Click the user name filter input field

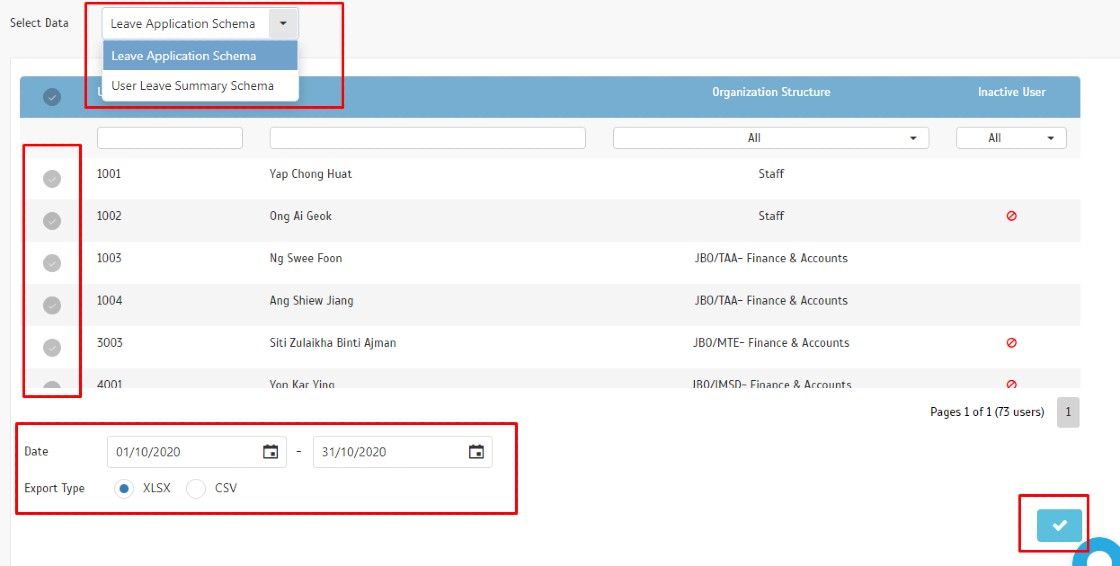point(427,138)
